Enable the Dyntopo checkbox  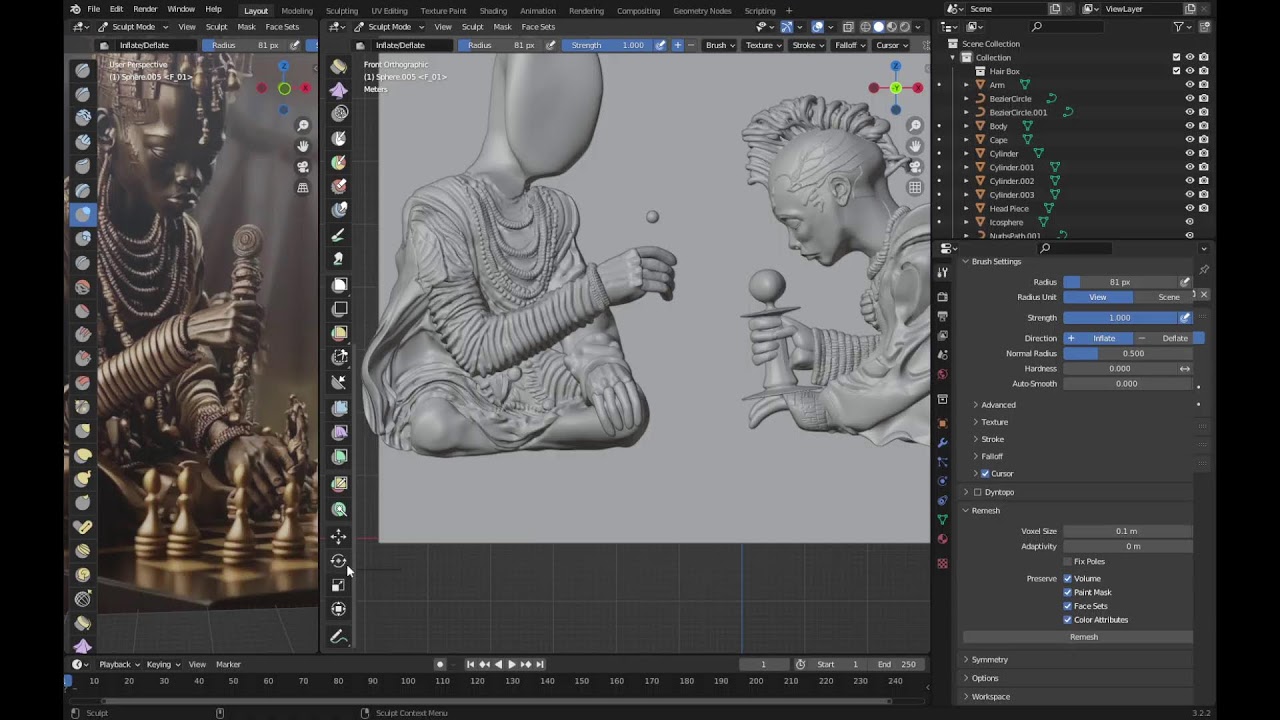[978, 492]
